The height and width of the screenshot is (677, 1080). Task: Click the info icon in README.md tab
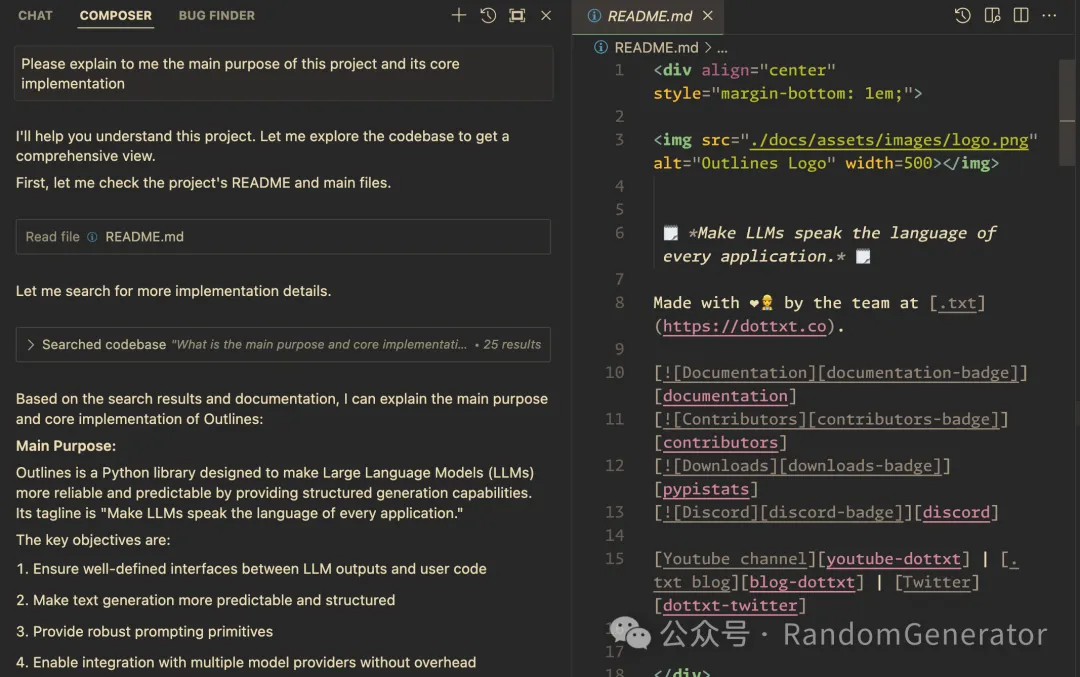pos(594,16)
